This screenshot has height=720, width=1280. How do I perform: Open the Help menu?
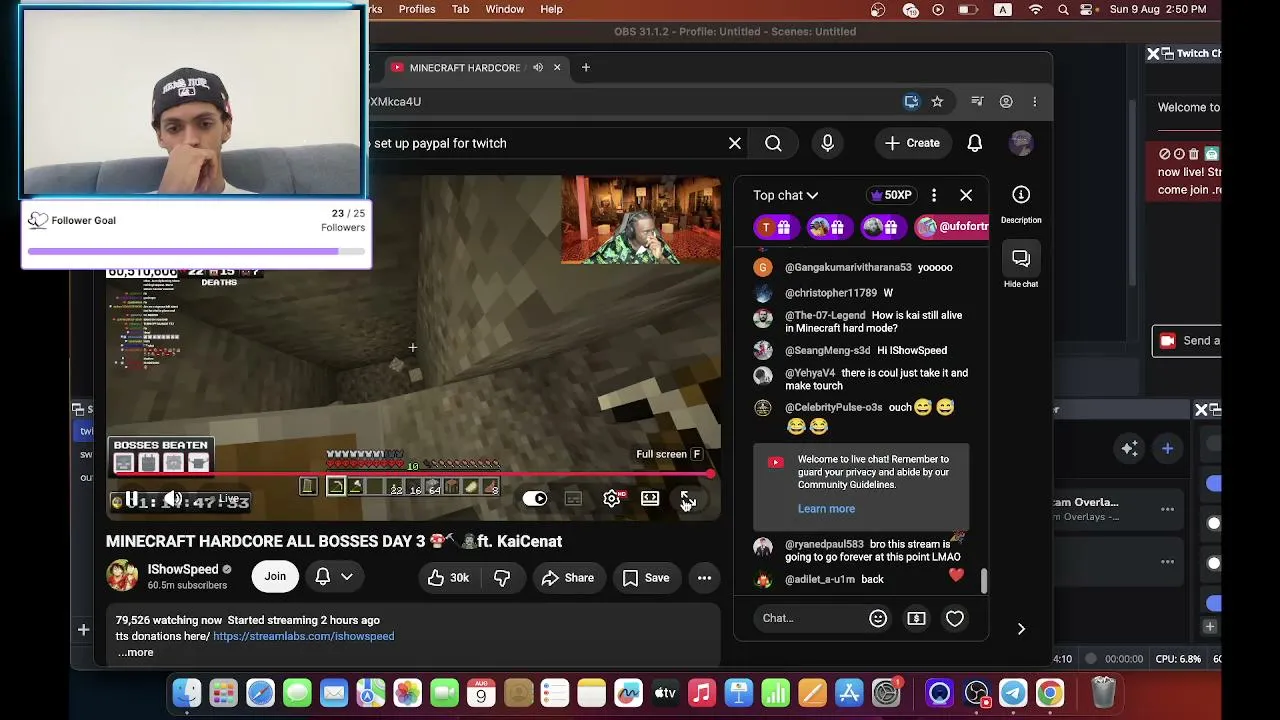551,9
